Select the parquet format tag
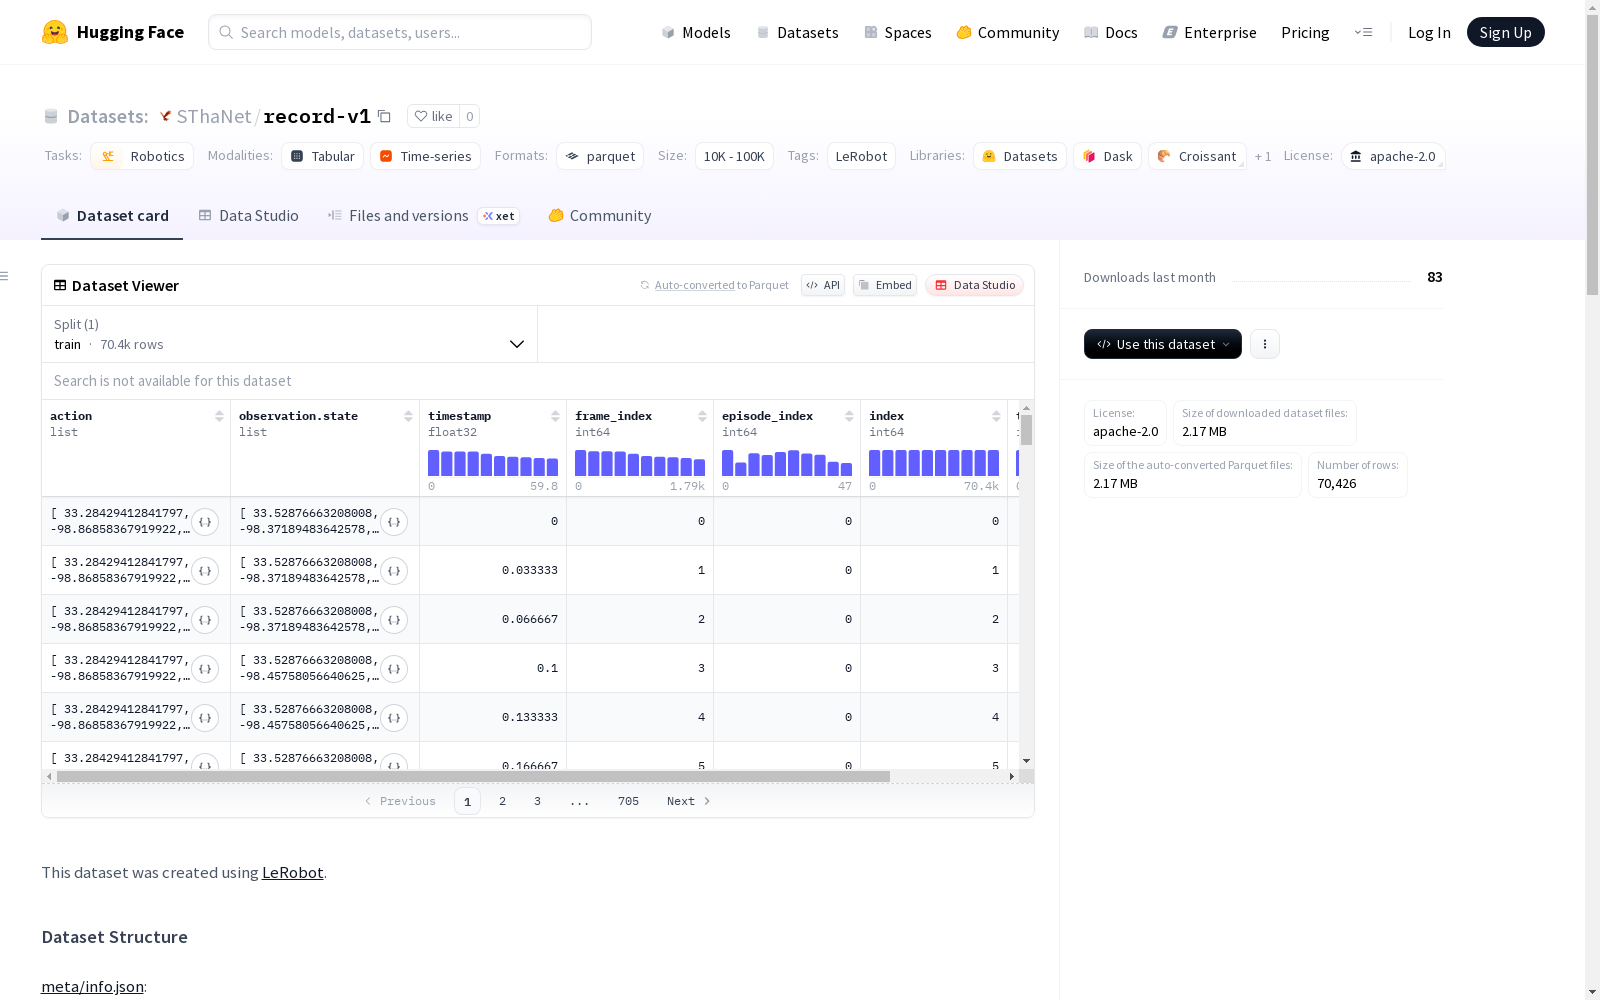1600x1000 pixels. pyautogui.click(x=600, y=156)
